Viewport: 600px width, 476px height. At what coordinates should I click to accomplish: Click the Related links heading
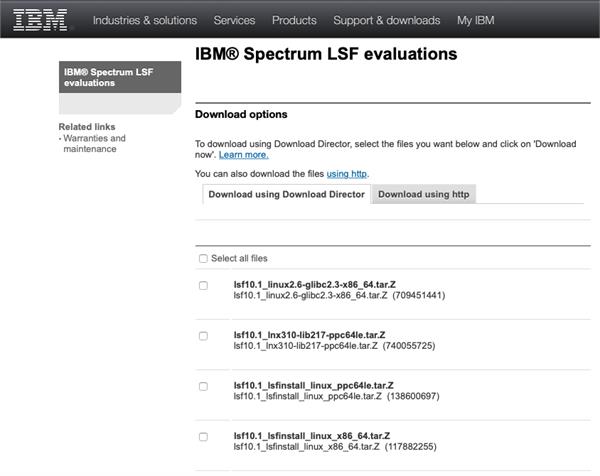tap(87, 127)
